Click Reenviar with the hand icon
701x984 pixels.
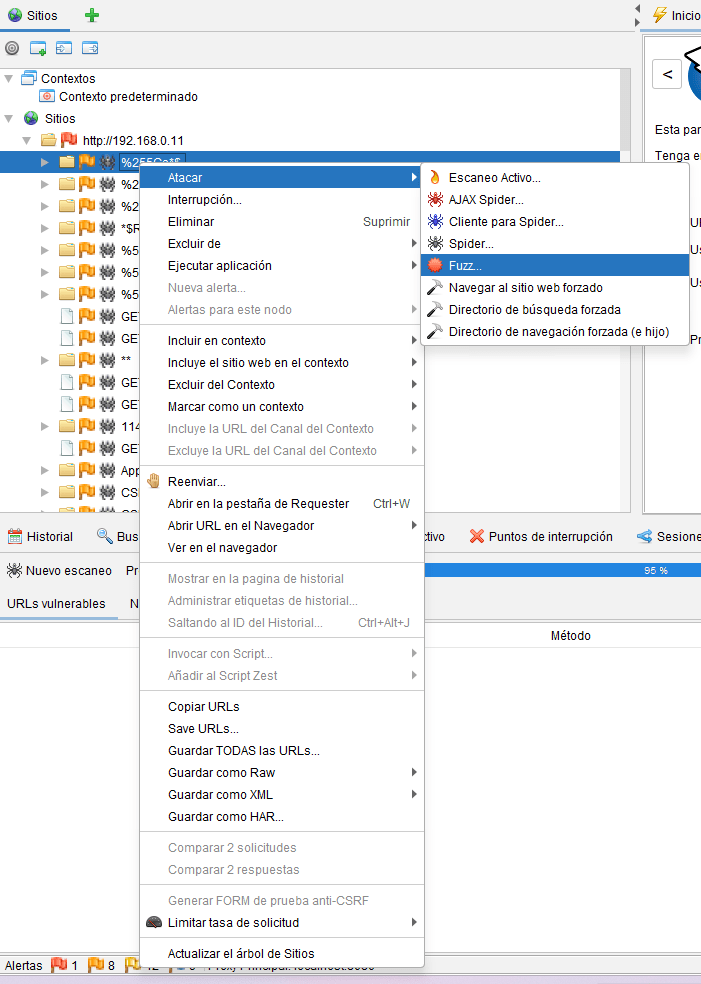tap(196, 481)
